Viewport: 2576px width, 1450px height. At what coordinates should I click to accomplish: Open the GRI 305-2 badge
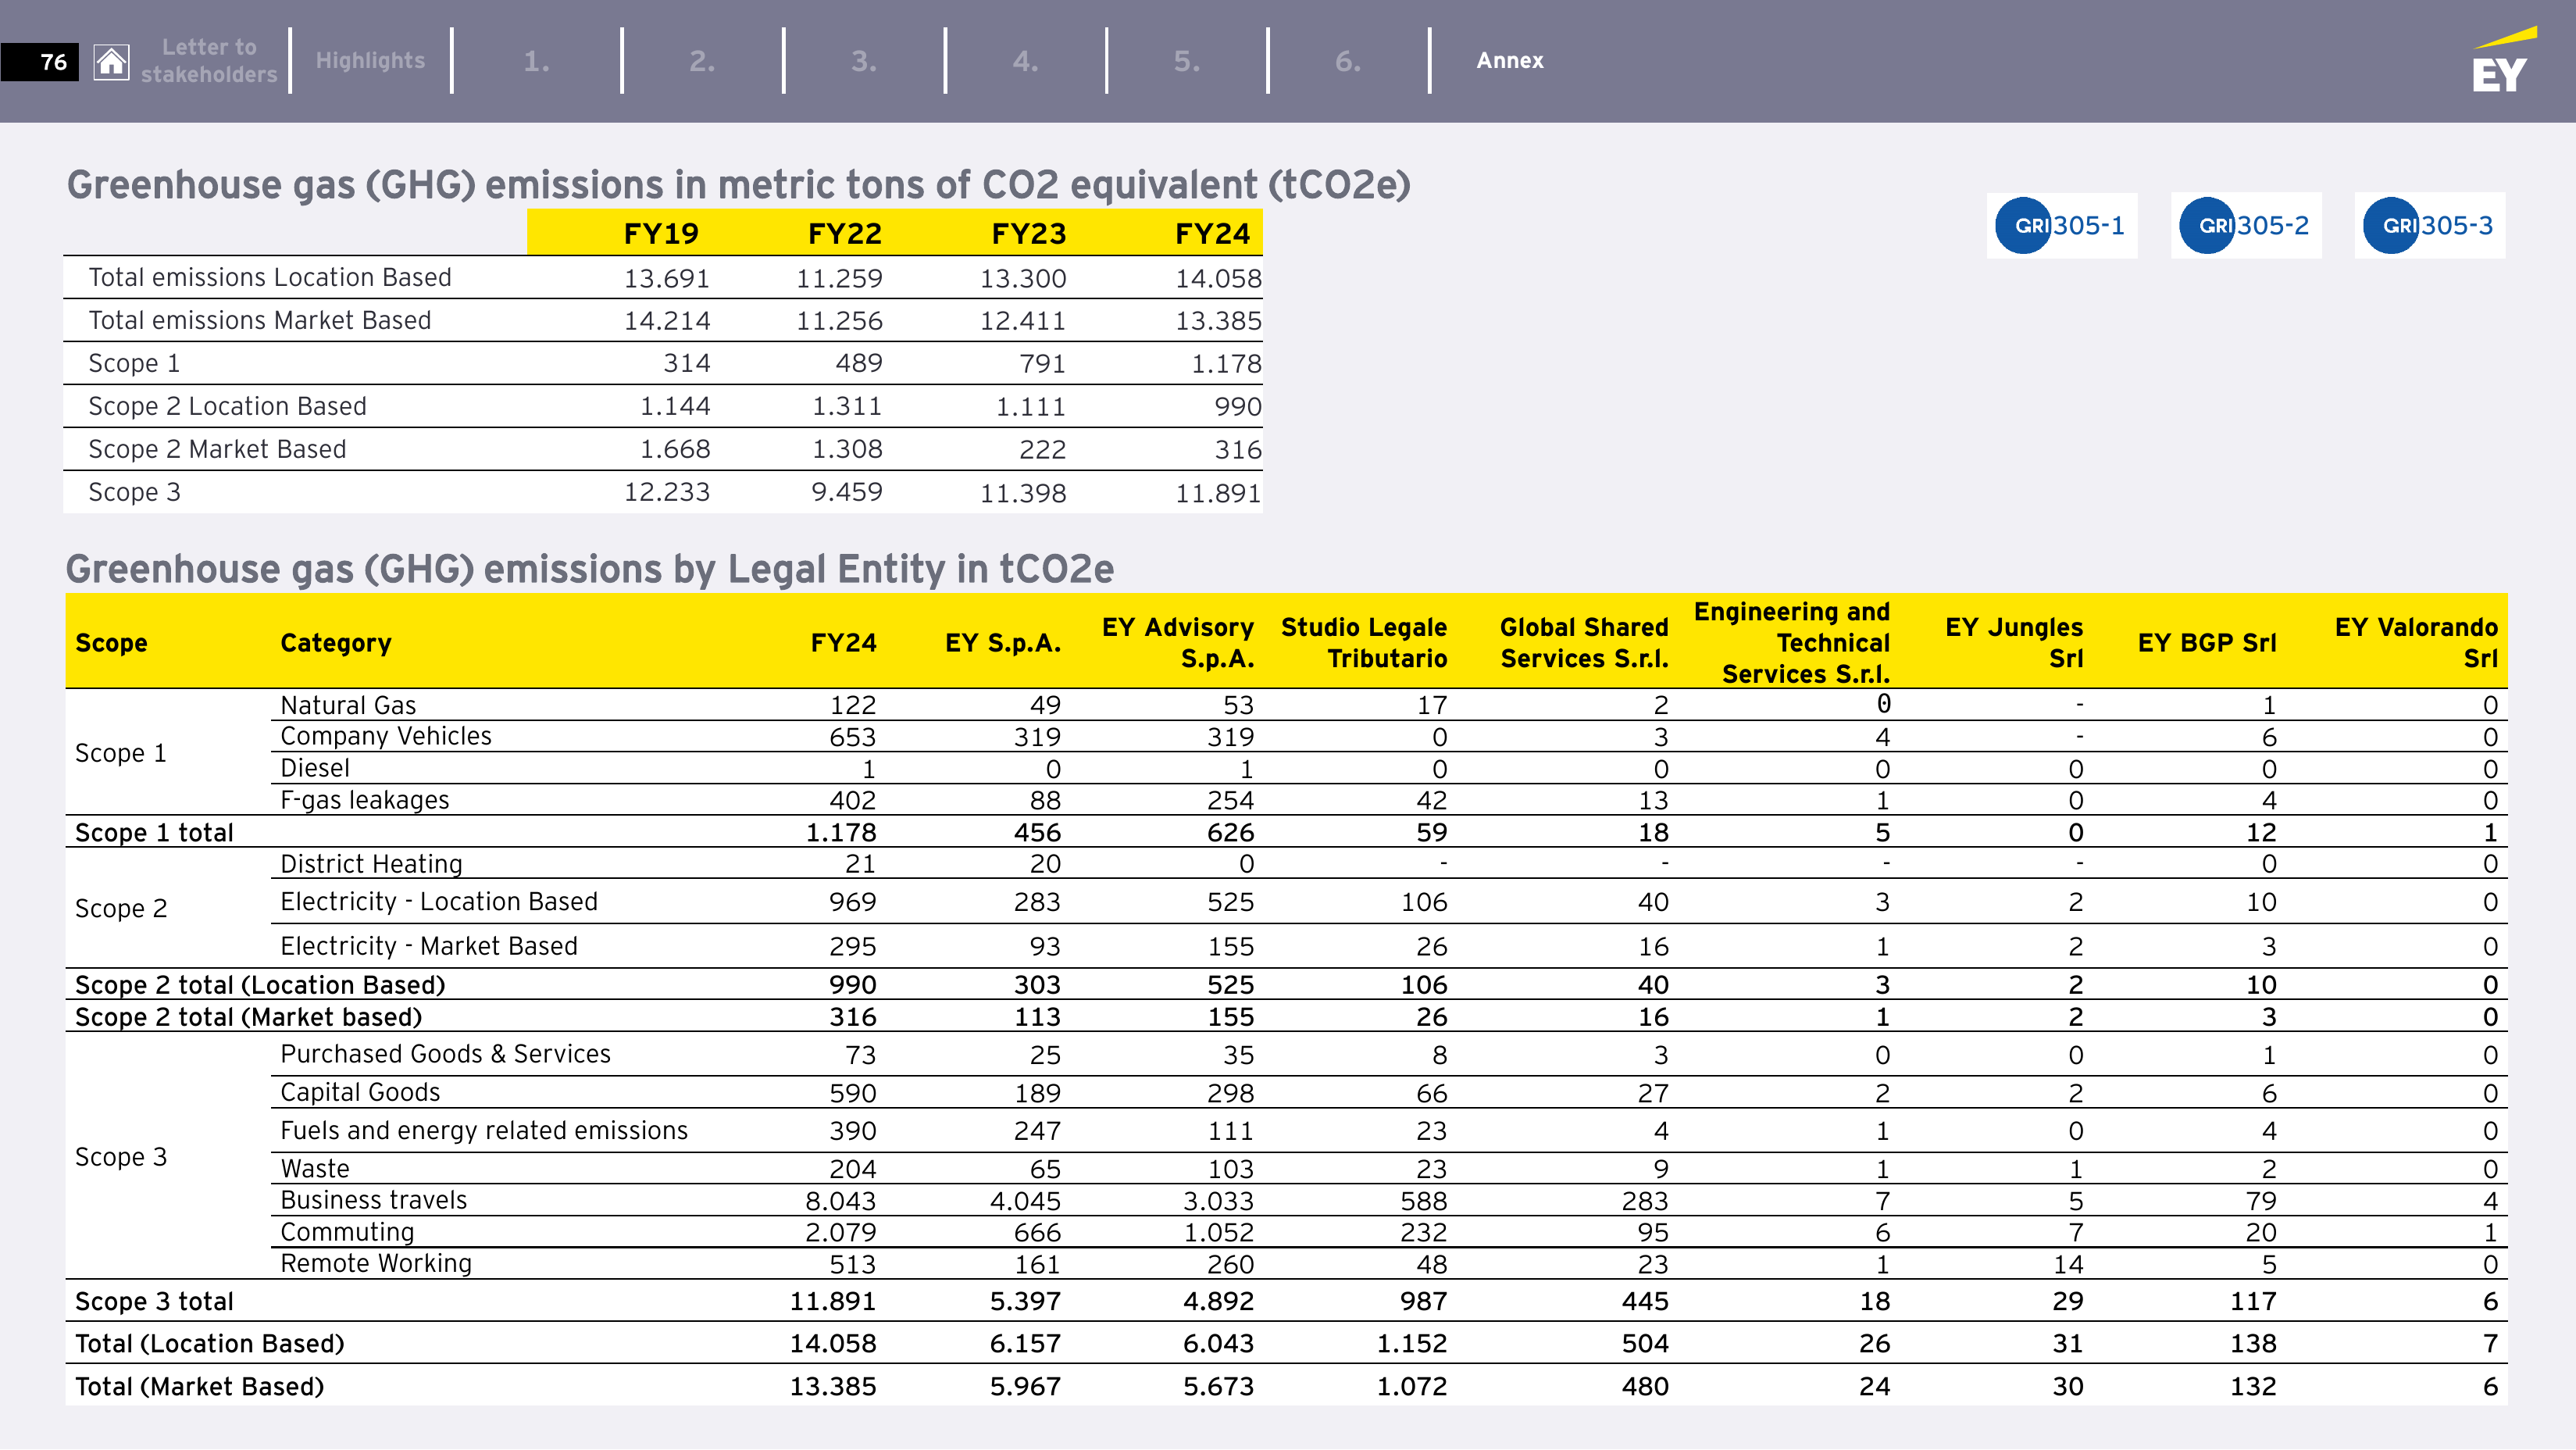[x=2245, y=226]
